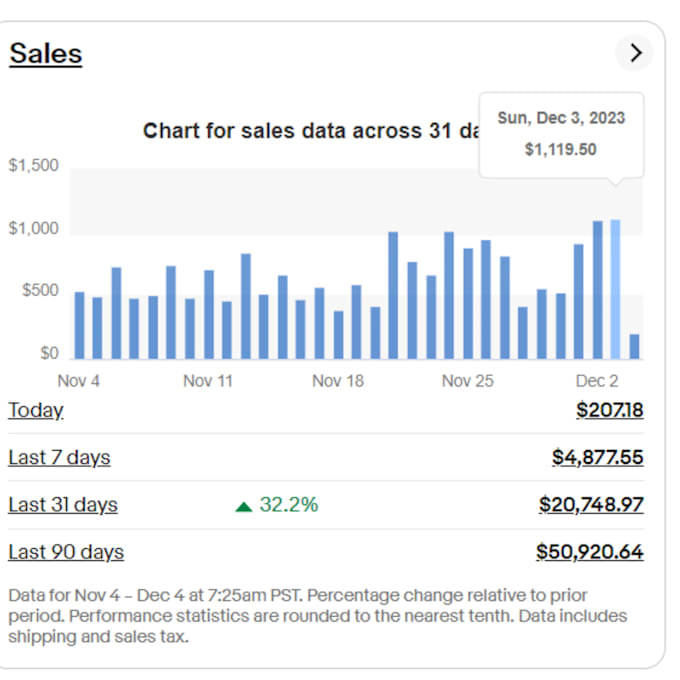Click the Nov 18 axis label

pyautogui.click(x=338, y=381)
